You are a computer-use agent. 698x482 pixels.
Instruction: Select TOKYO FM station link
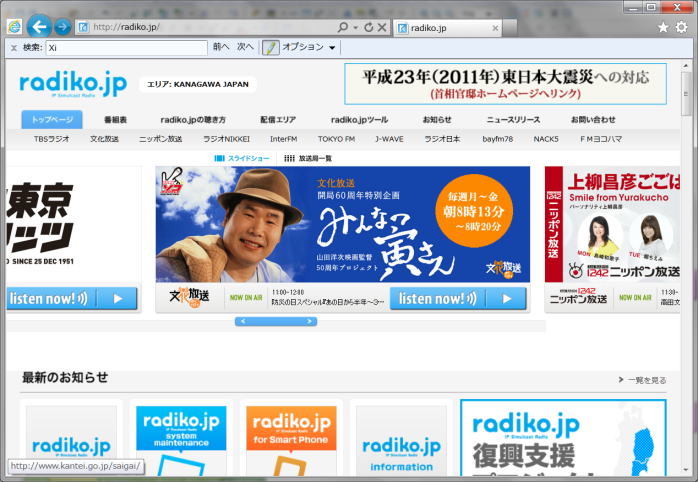click(337, 139)
